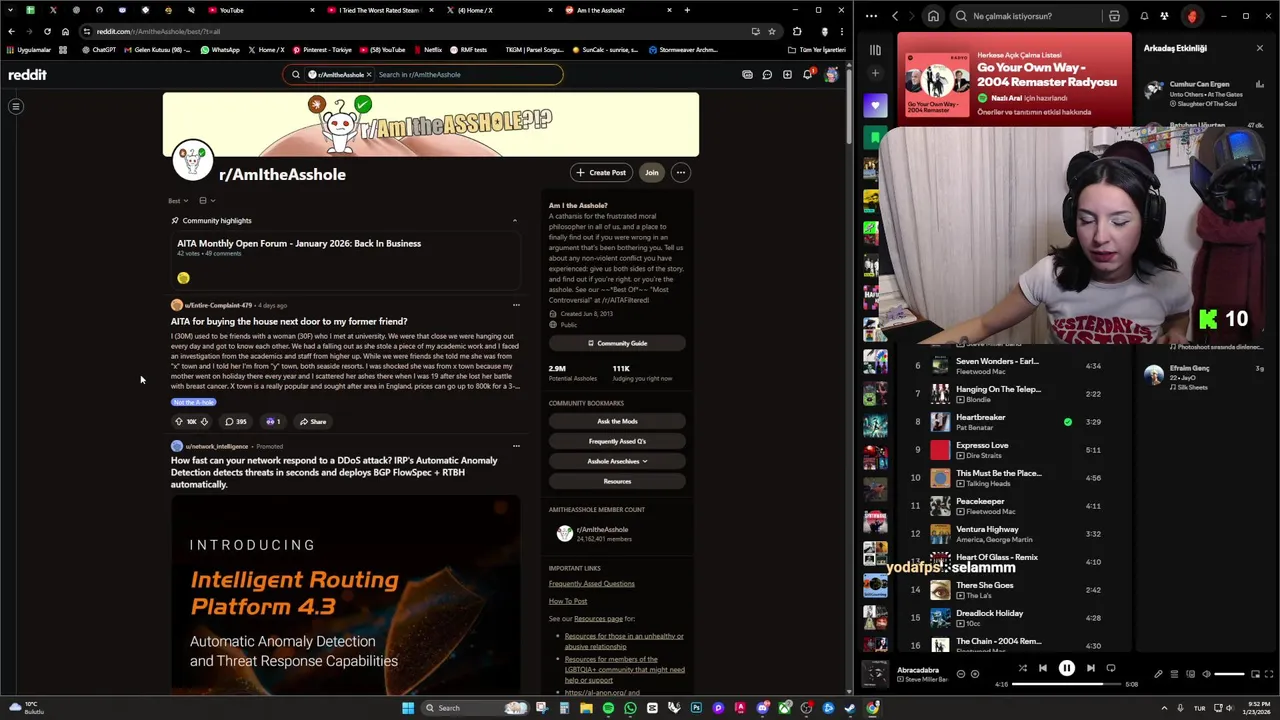Image resolution: width=1280 pixels, height=720 pixels.
Task: Remove r/AmItheAsshole search scope chip
Action: point(368,75)
